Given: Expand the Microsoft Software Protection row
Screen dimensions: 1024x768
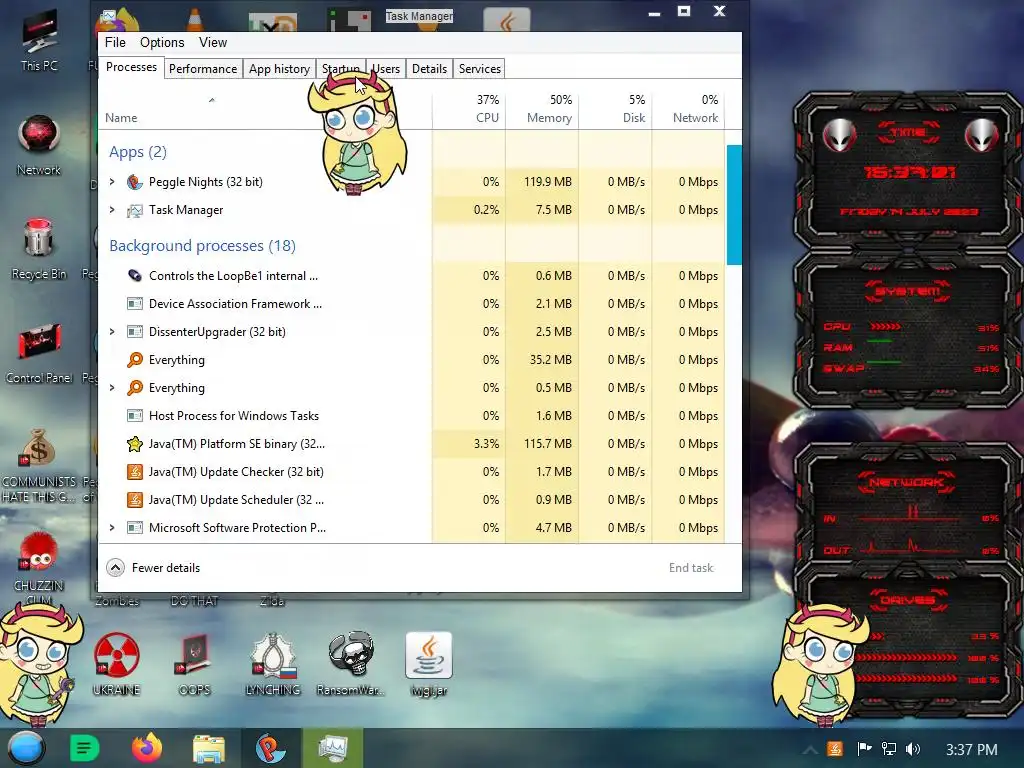Looking at the screenshot, I should tap(112, 528).
